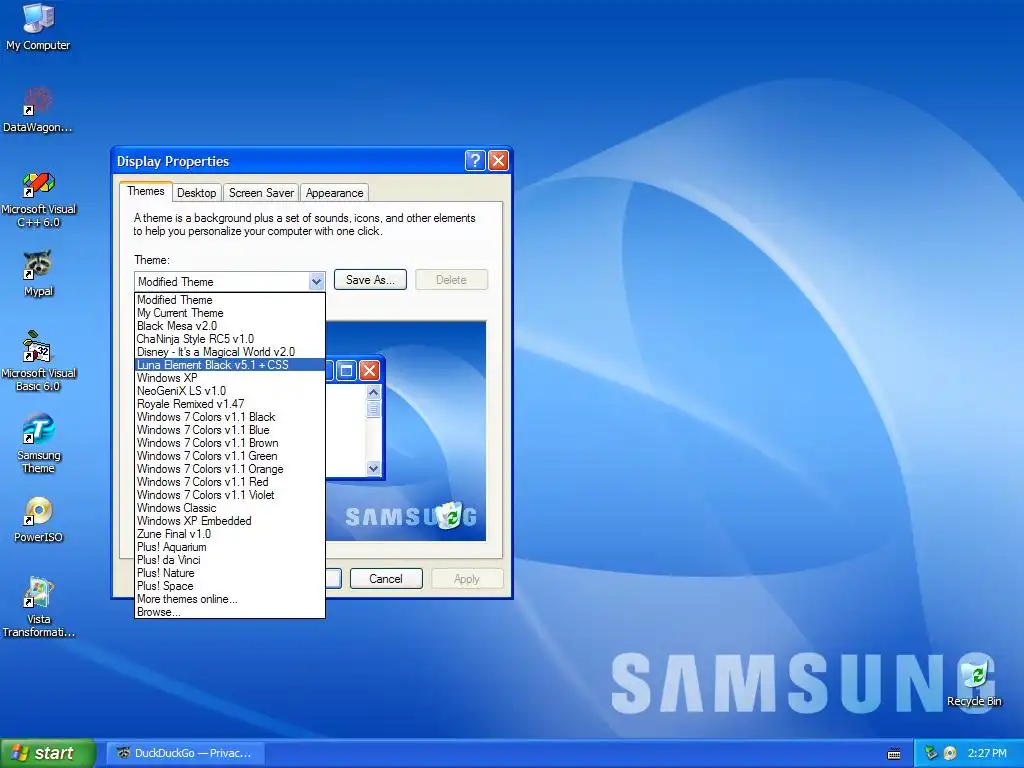Close the Display Properties dialog
1024x768 pixels.
pyautogui.click(x=498, y=161)
